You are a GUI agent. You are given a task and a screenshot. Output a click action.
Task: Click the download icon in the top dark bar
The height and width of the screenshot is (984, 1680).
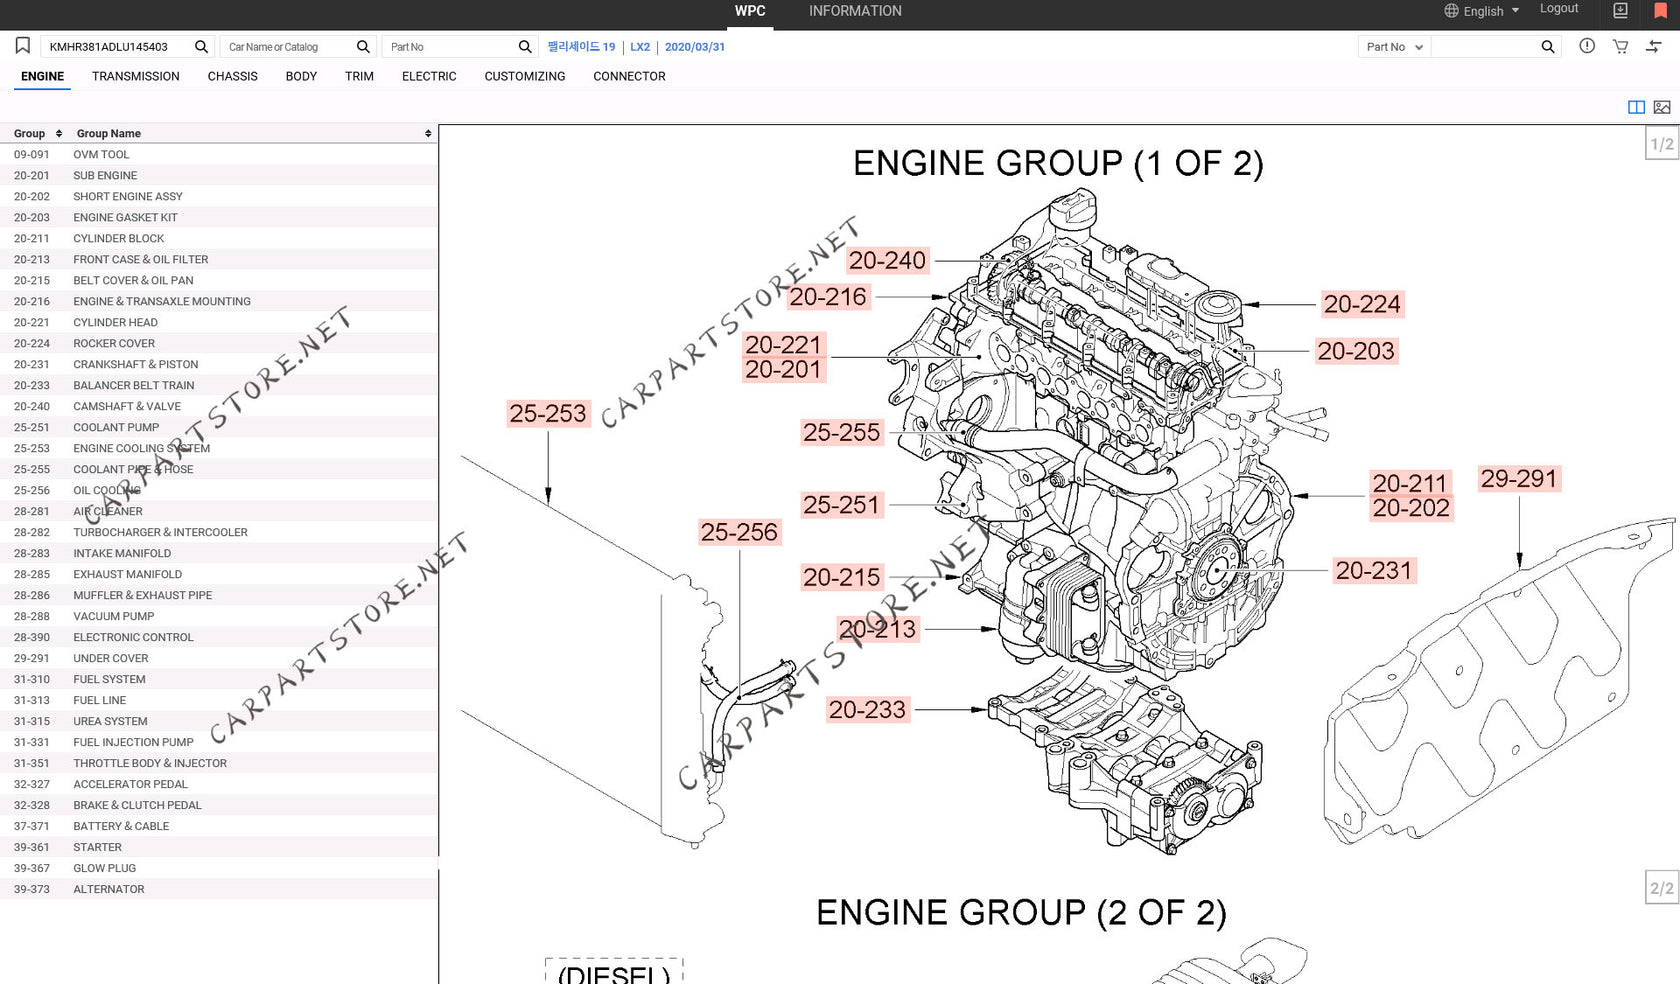[x=1621, y=10]
